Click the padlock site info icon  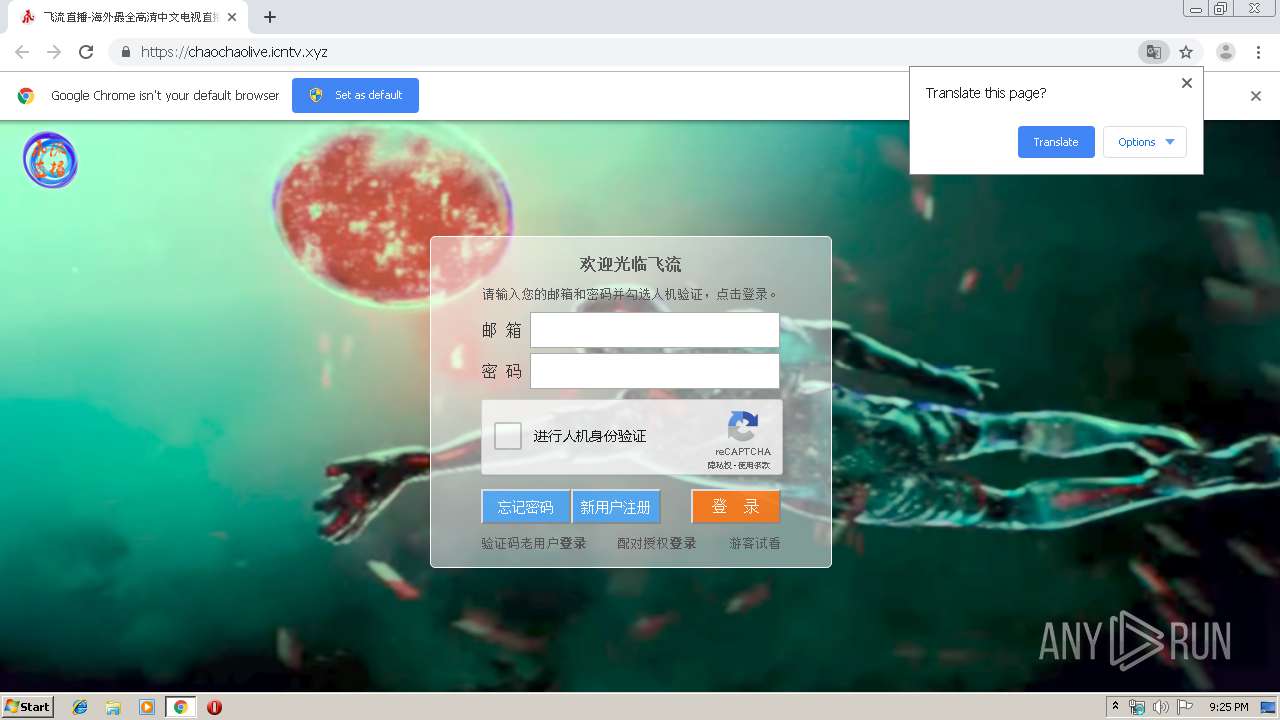125,52
